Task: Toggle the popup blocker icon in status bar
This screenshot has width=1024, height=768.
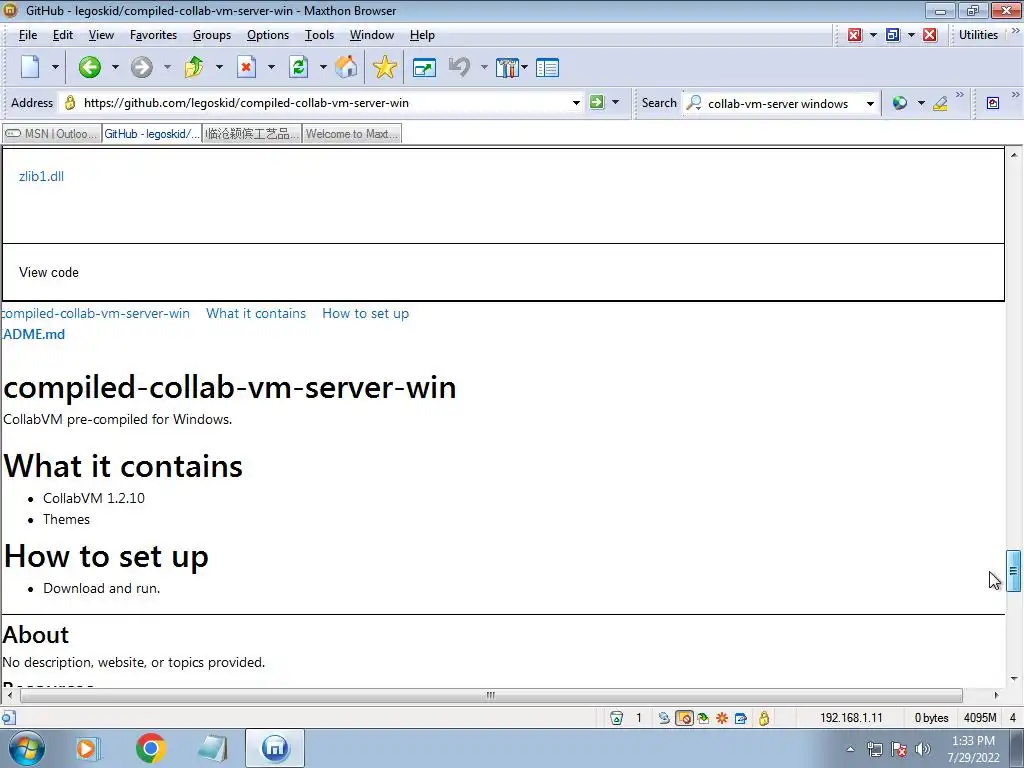Action: click(684, 718)
